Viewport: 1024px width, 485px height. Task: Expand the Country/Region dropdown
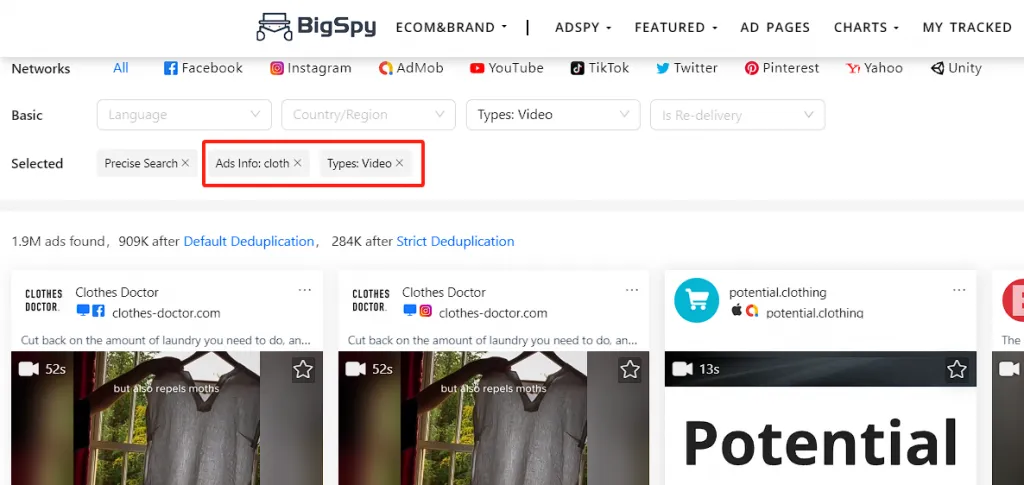[368, 115]
